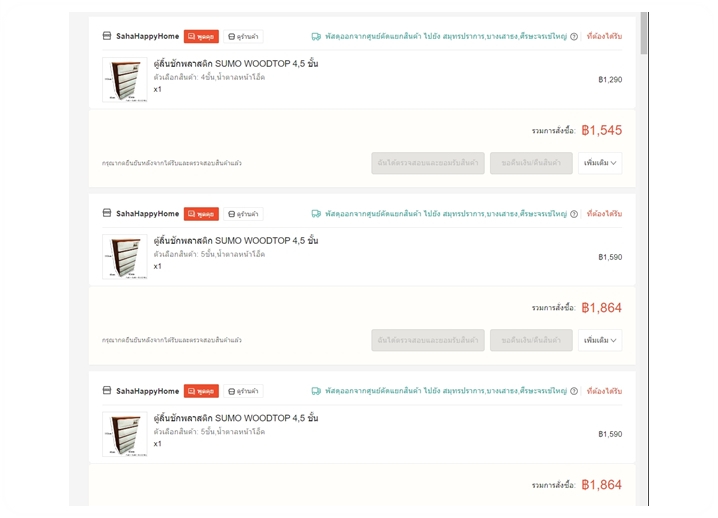
Task: Click the shop icon beside second SahaHappyHome
Action: (x=107, y=213)
